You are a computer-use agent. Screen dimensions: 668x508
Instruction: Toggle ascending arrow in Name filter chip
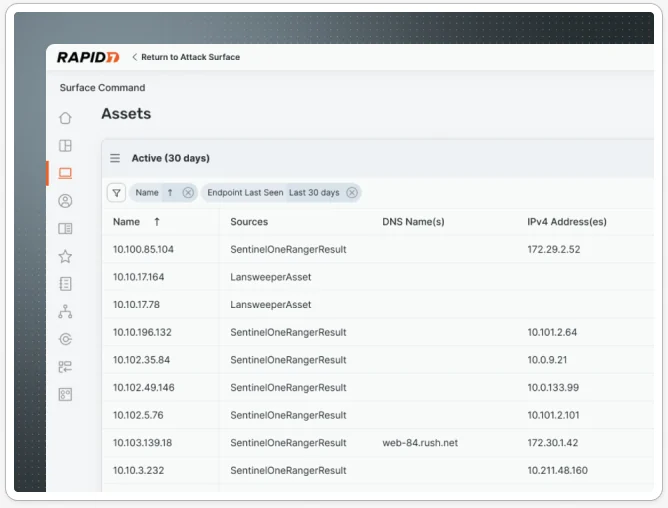click(170, 193)
